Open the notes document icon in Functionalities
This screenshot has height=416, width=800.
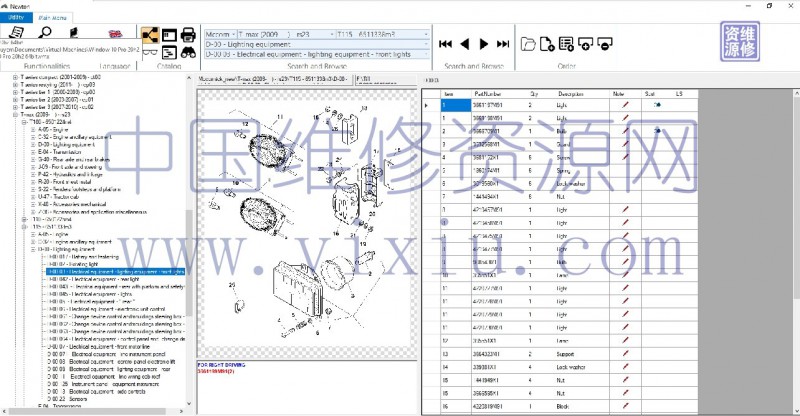[16, 33]
